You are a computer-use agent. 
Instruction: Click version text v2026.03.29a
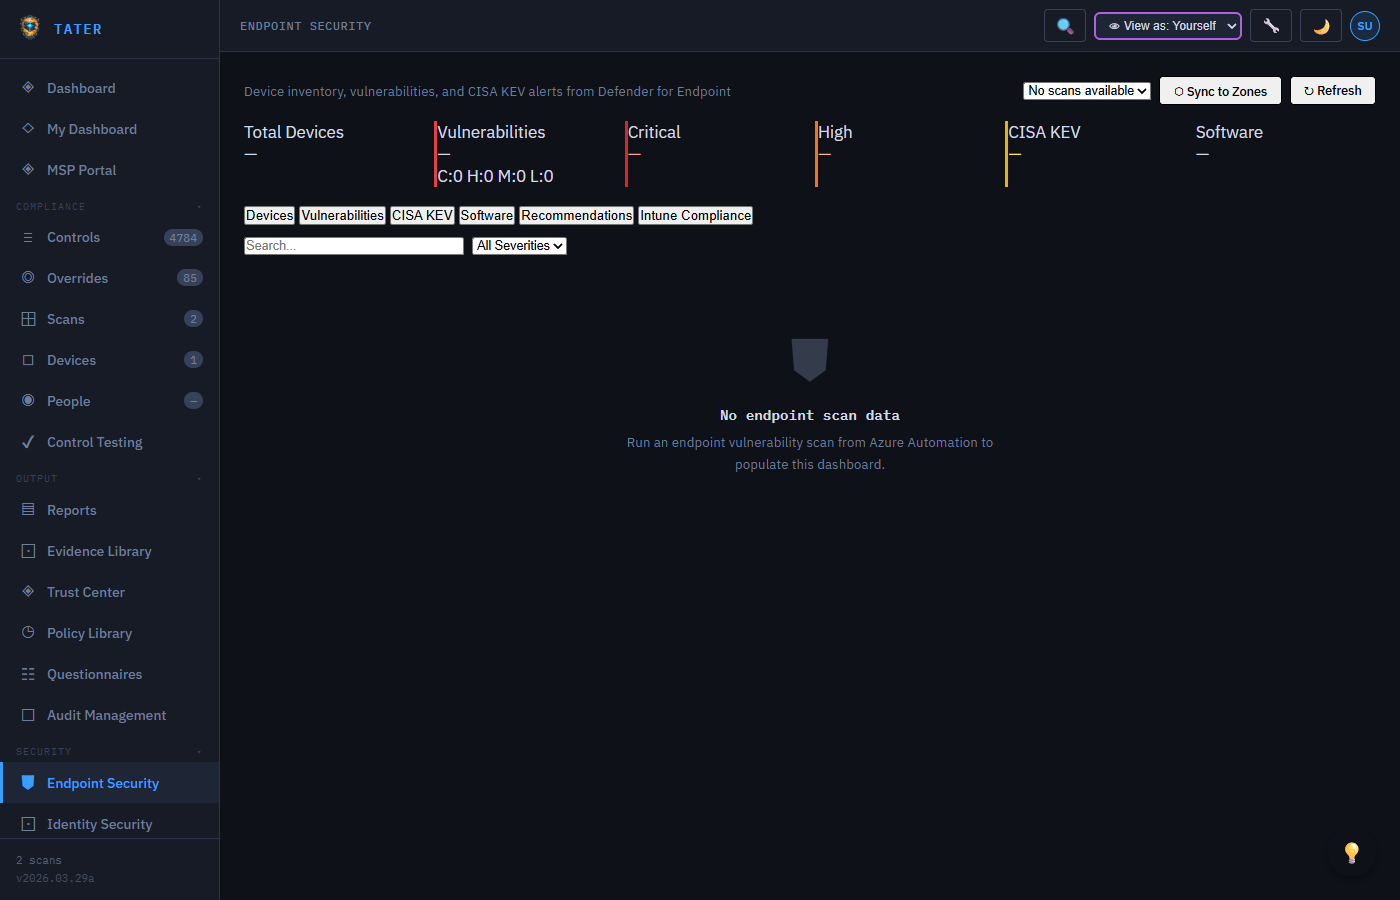(x=55, y=878)
